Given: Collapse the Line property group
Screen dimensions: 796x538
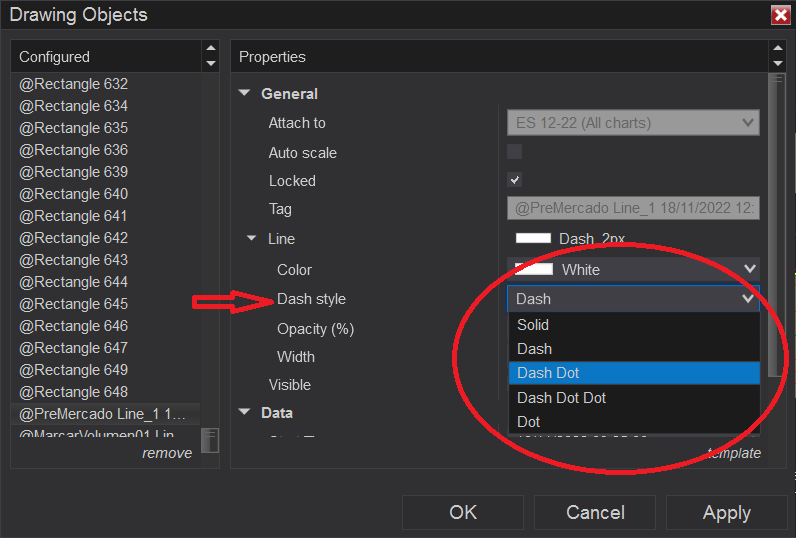Looking at the screenshot, I should click(x=252, y=239).
